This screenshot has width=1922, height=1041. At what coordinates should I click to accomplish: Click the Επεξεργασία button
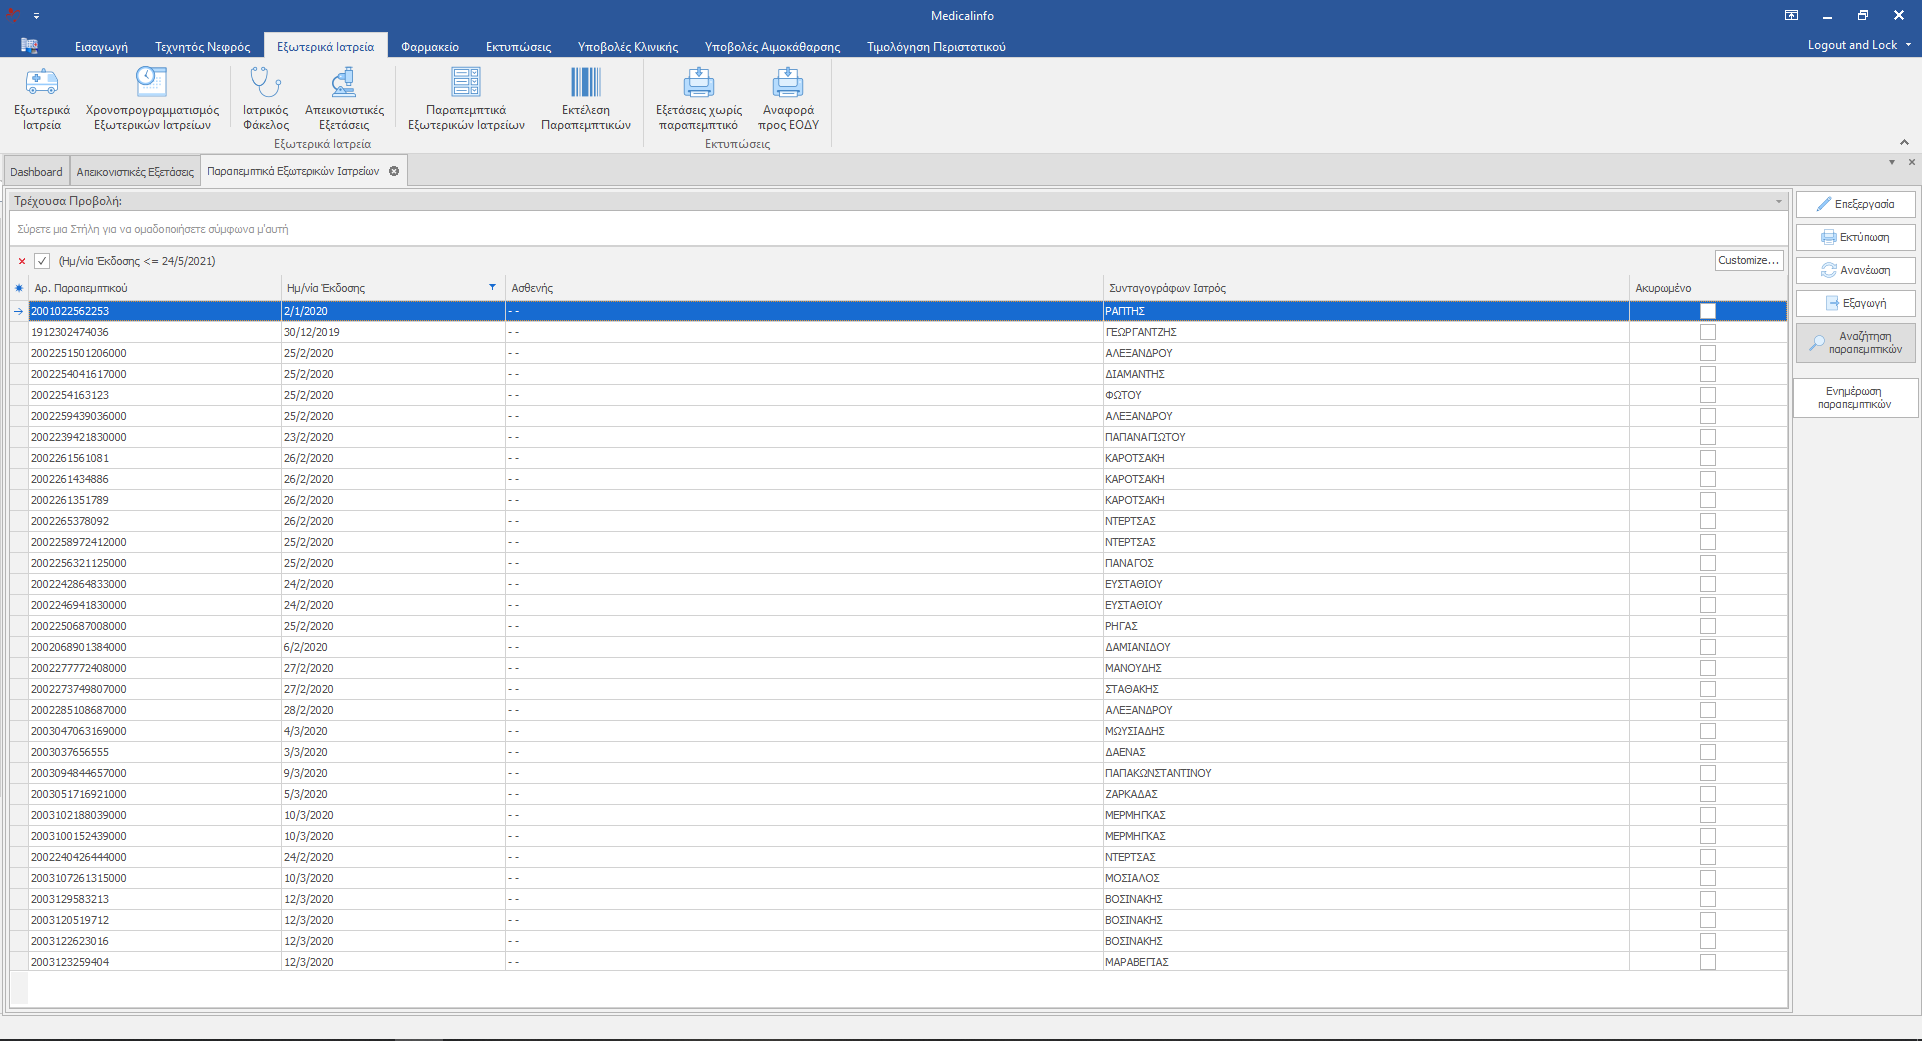pos(1855,204)
